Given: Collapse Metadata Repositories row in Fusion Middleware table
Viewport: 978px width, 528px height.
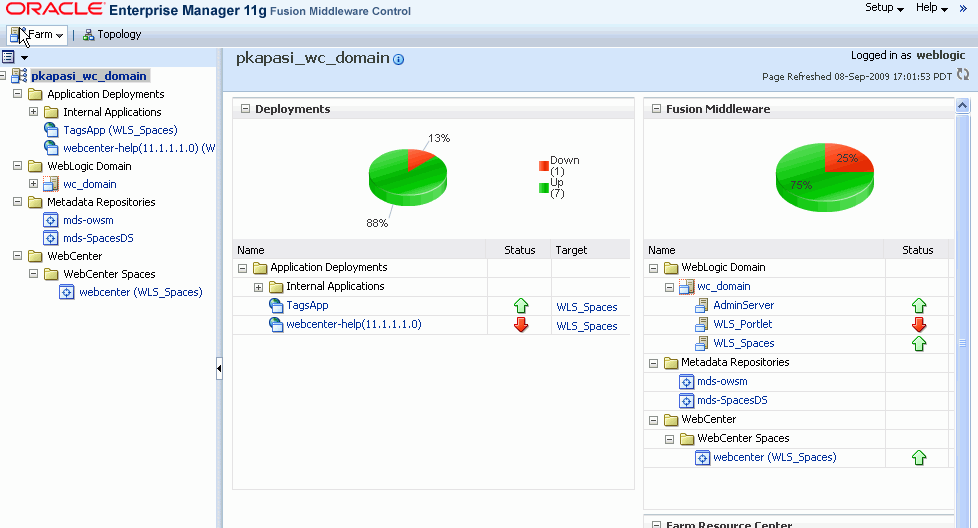Looking at the screenshot, I should 654,363.
